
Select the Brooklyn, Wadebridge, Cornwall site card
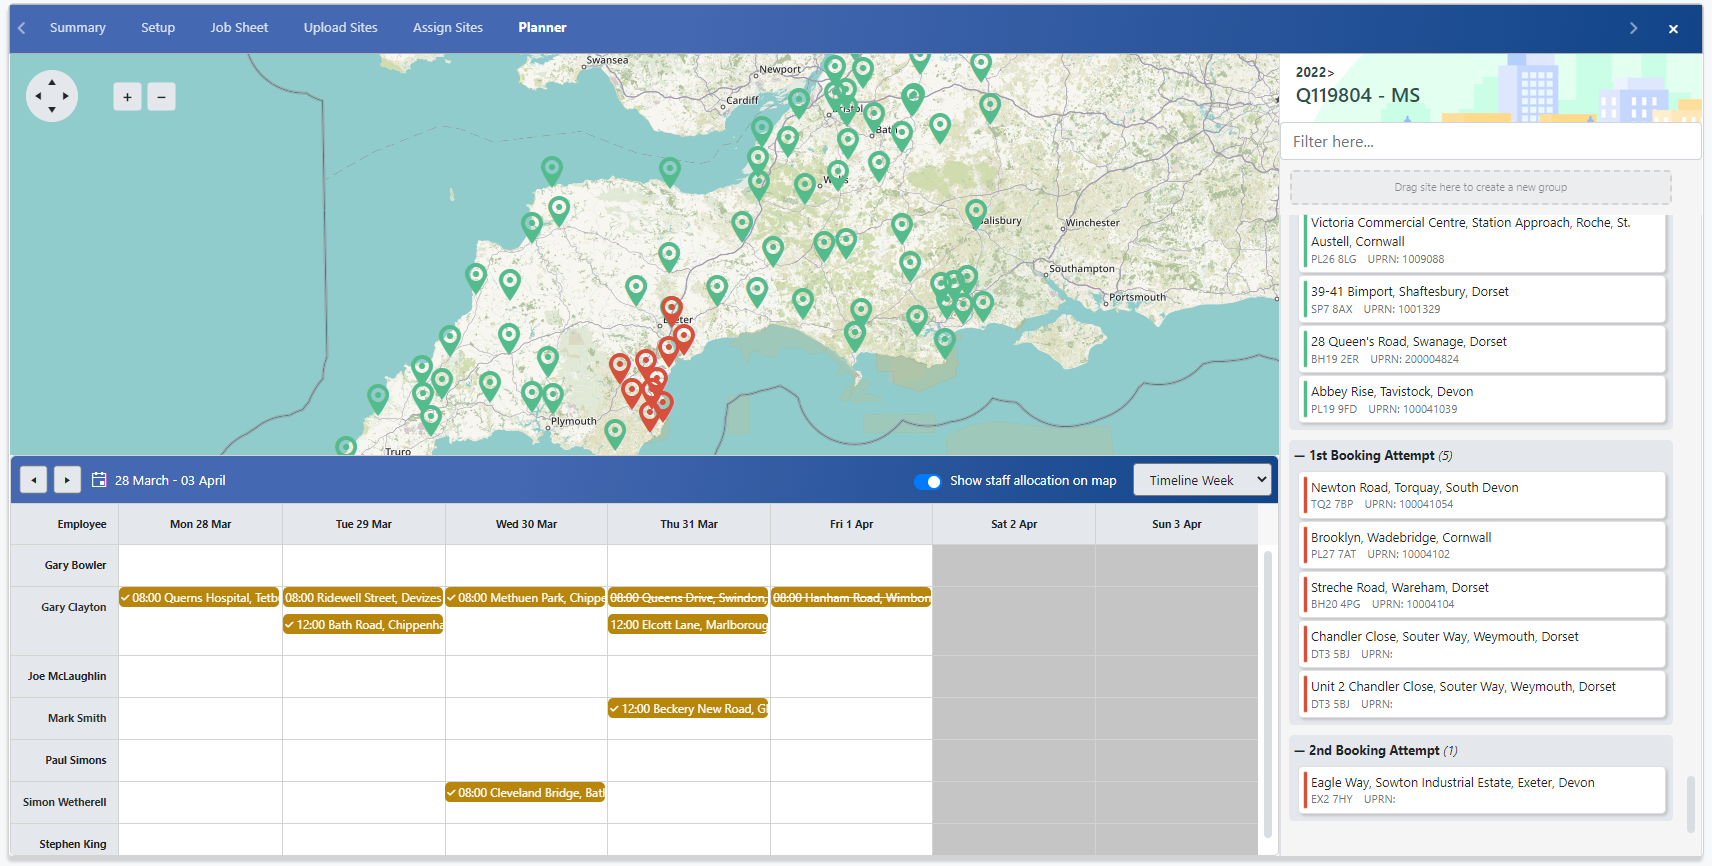tap(1484, 545)
